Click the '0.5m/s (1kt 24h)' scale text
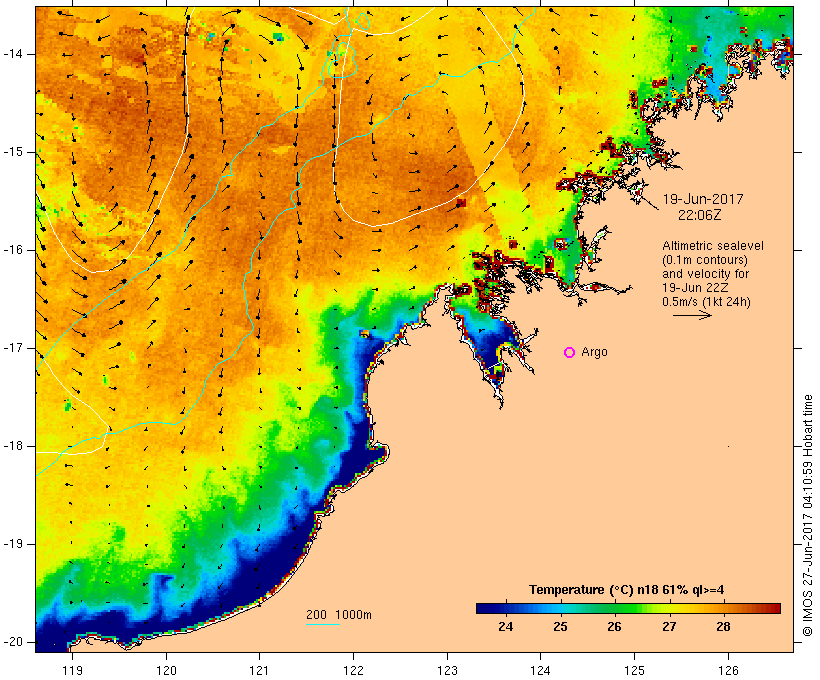This screenshot has width=820, height=680. pyautogui.click(x=706, y=302)
